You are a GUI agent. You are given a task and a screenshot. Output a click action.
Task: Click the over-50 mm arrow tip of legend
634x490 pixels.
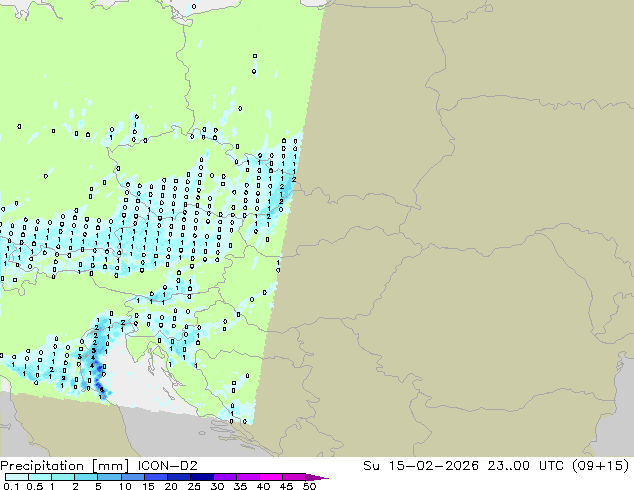click(317, 477)
